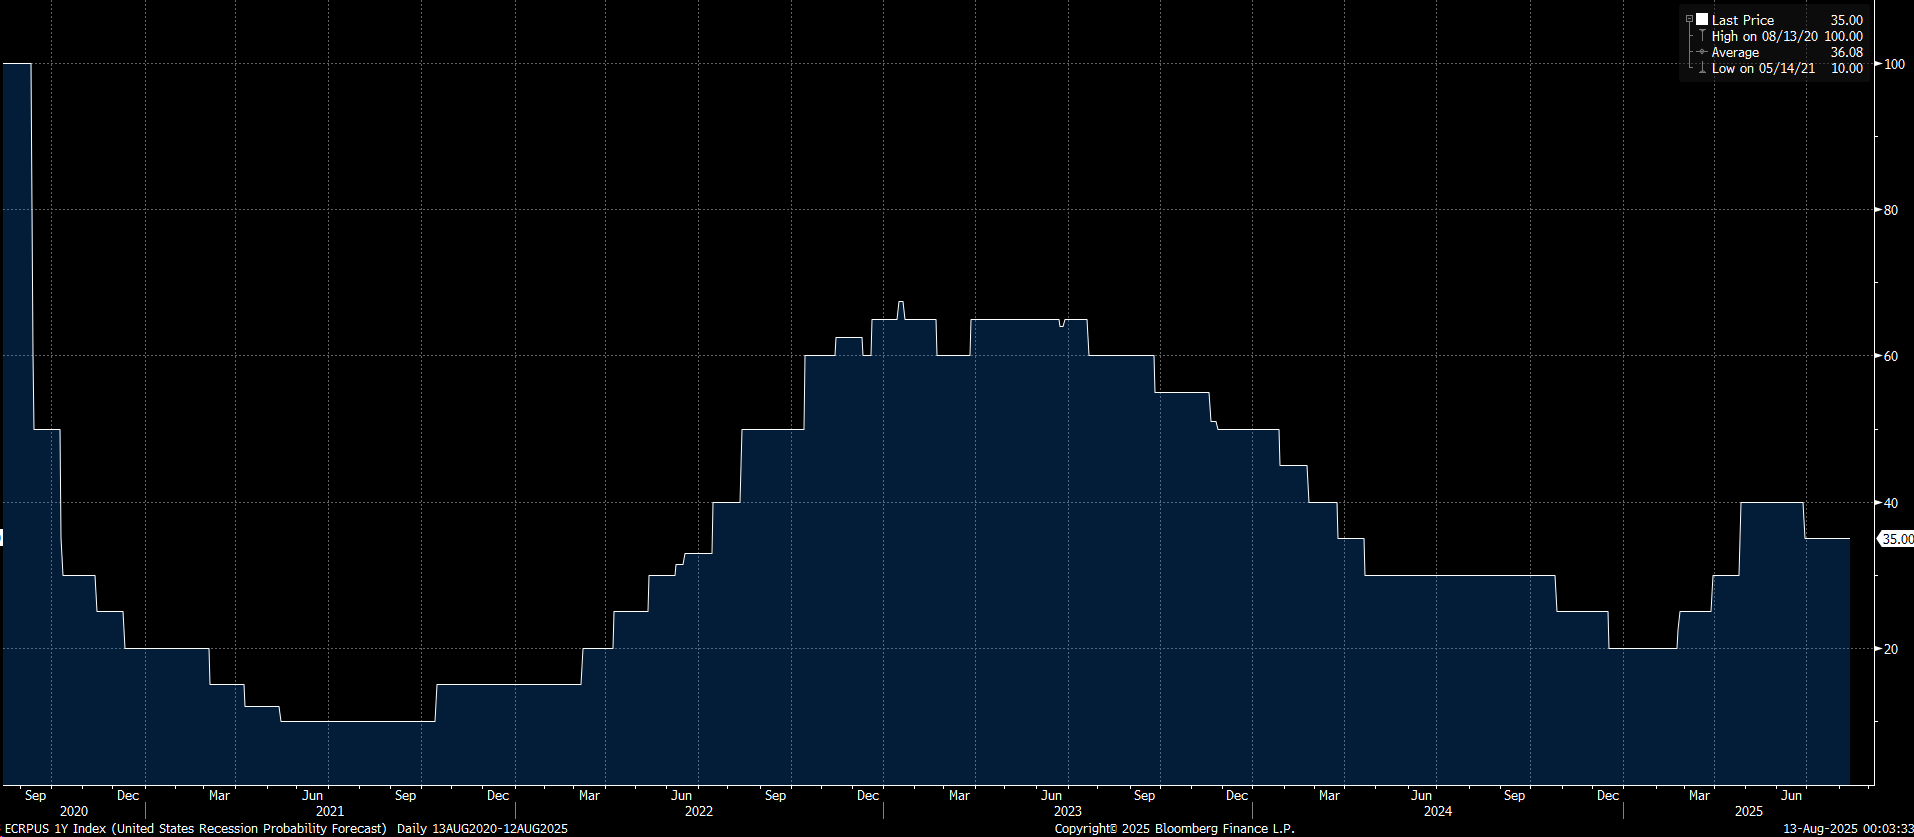Click the 35.00 last price axis tag
The image size is (1914, 837).
[x=1896, y=539]
